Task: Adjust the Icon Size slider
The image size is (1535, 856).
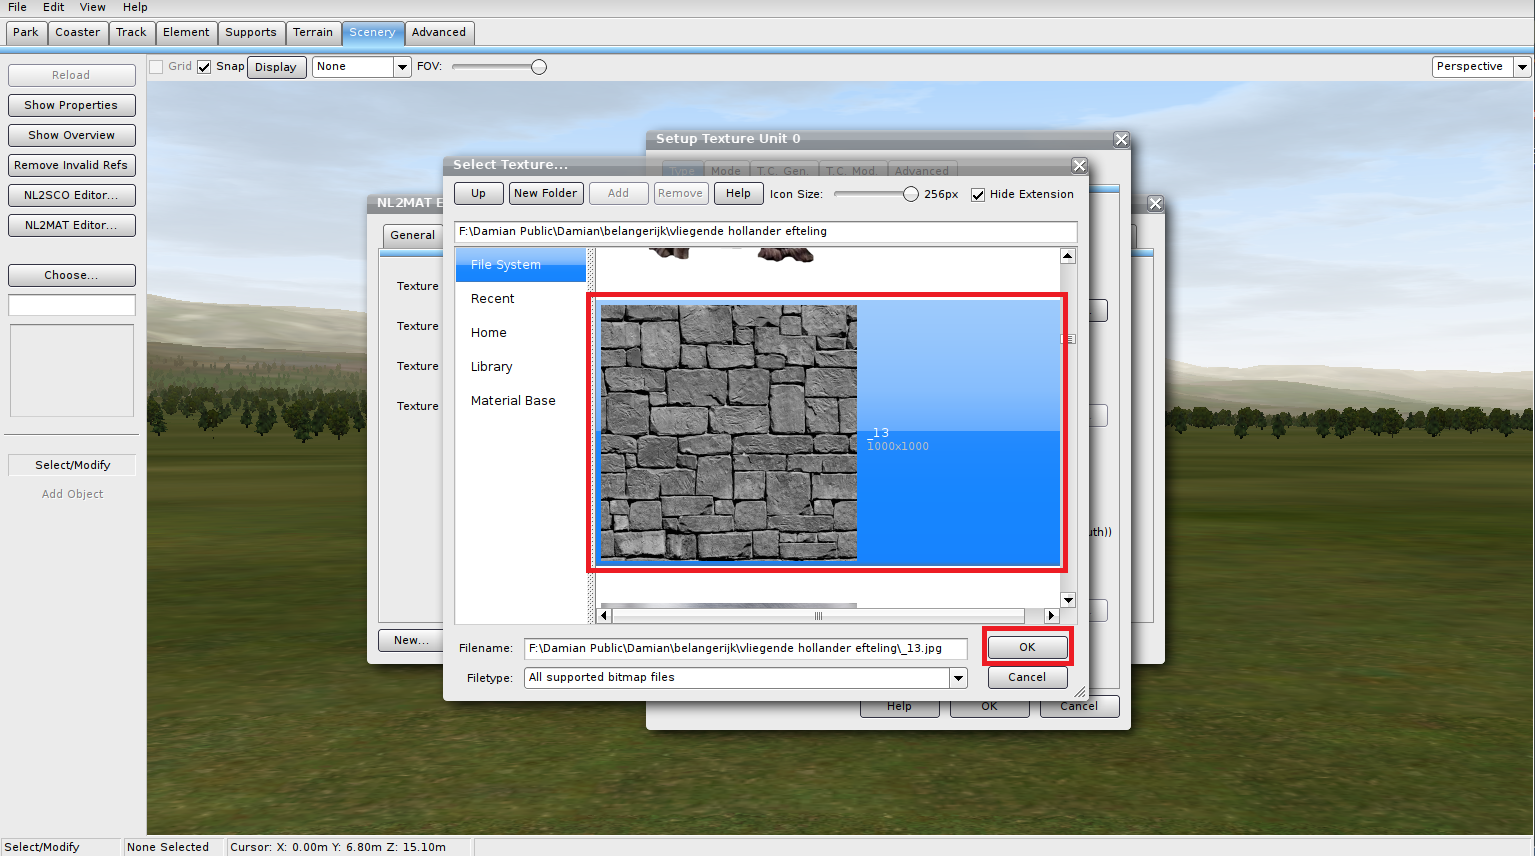Action: 910,194
